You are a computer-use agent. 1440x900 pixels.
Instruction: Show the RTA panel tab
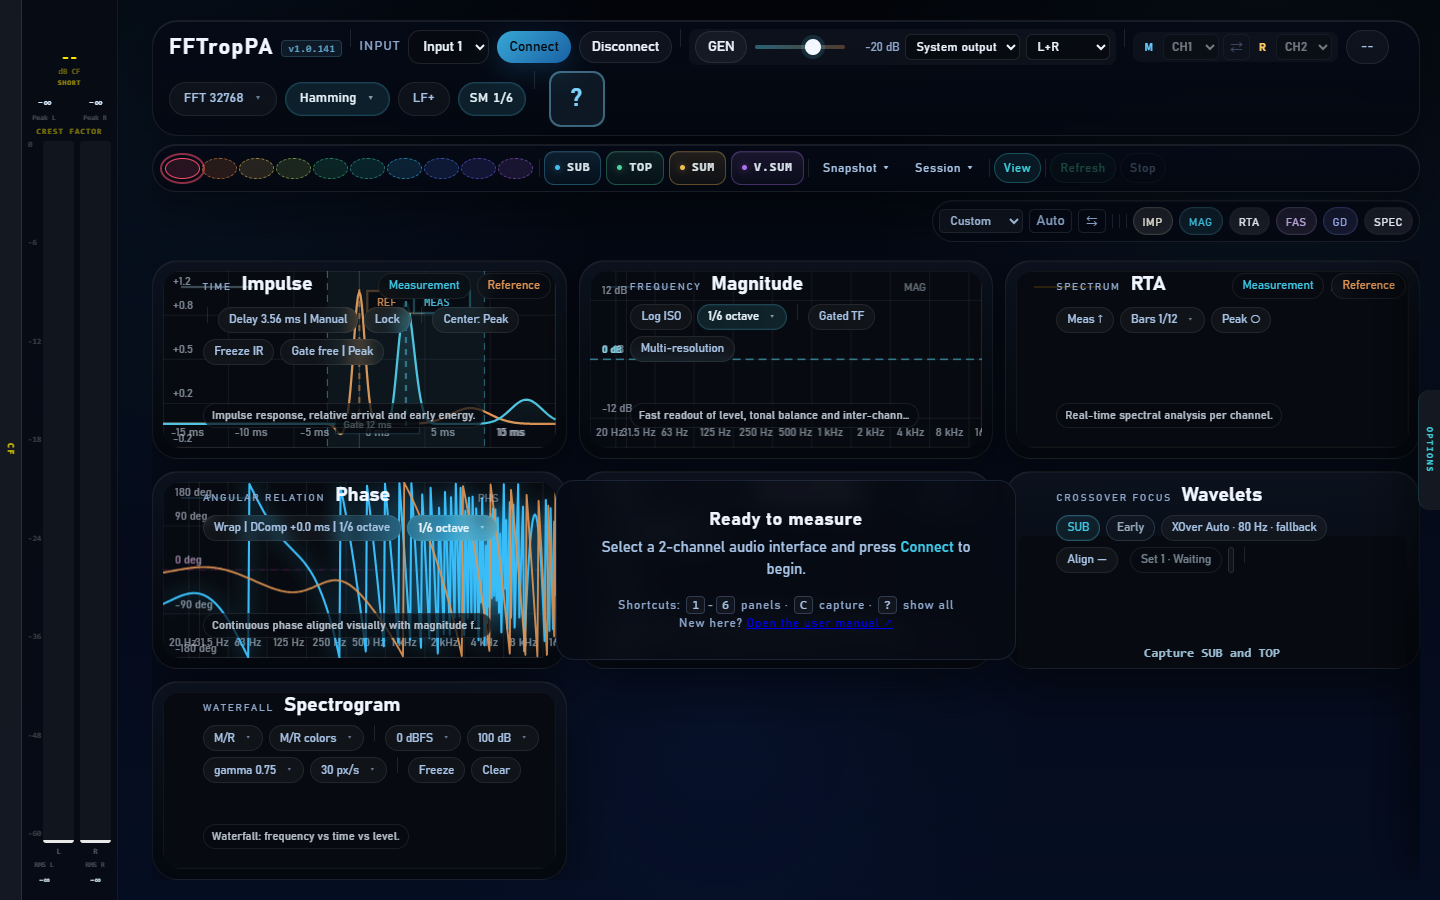(x=1249, y=222)
